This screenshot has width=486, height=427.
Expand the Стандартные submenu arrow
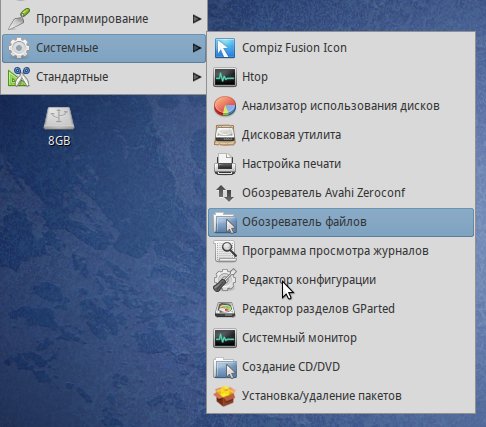point(197,77)
